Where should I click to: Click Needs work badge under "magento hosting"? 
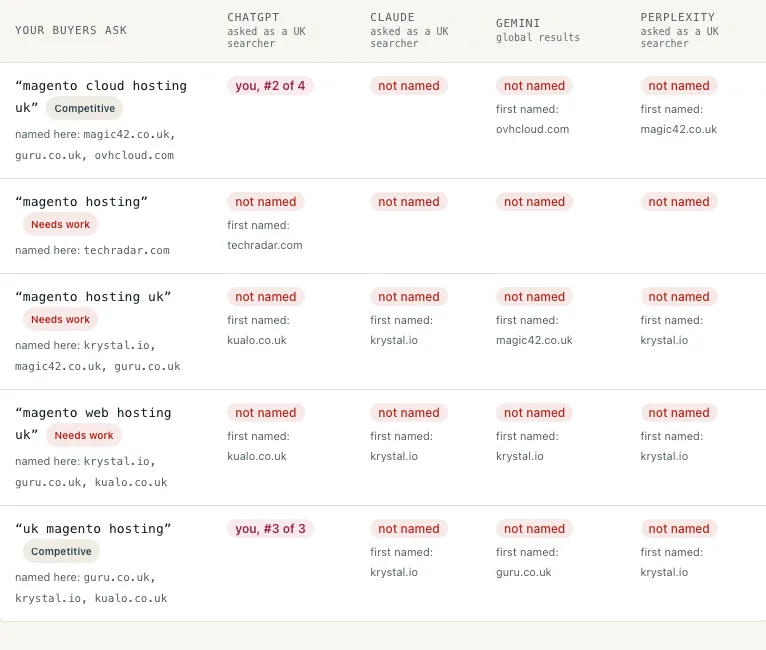tap(61, 225)
